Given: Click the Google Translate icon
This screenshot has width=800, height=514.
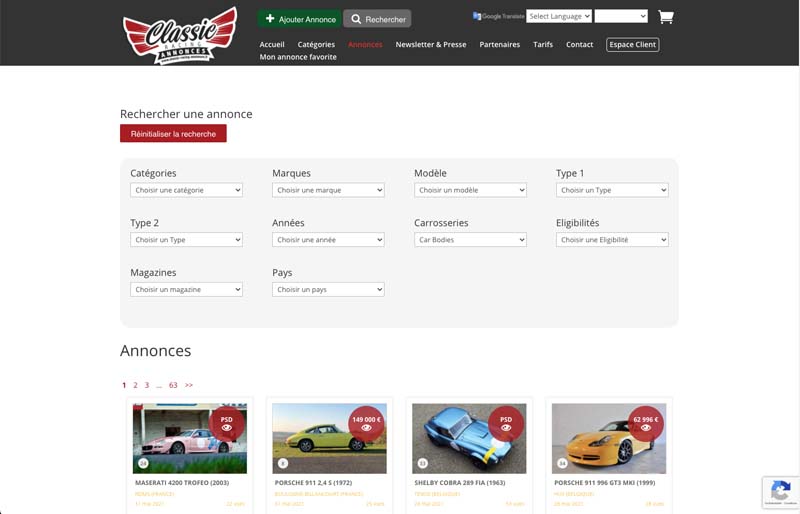Looking at the screenshot, I should pos(477,16).
